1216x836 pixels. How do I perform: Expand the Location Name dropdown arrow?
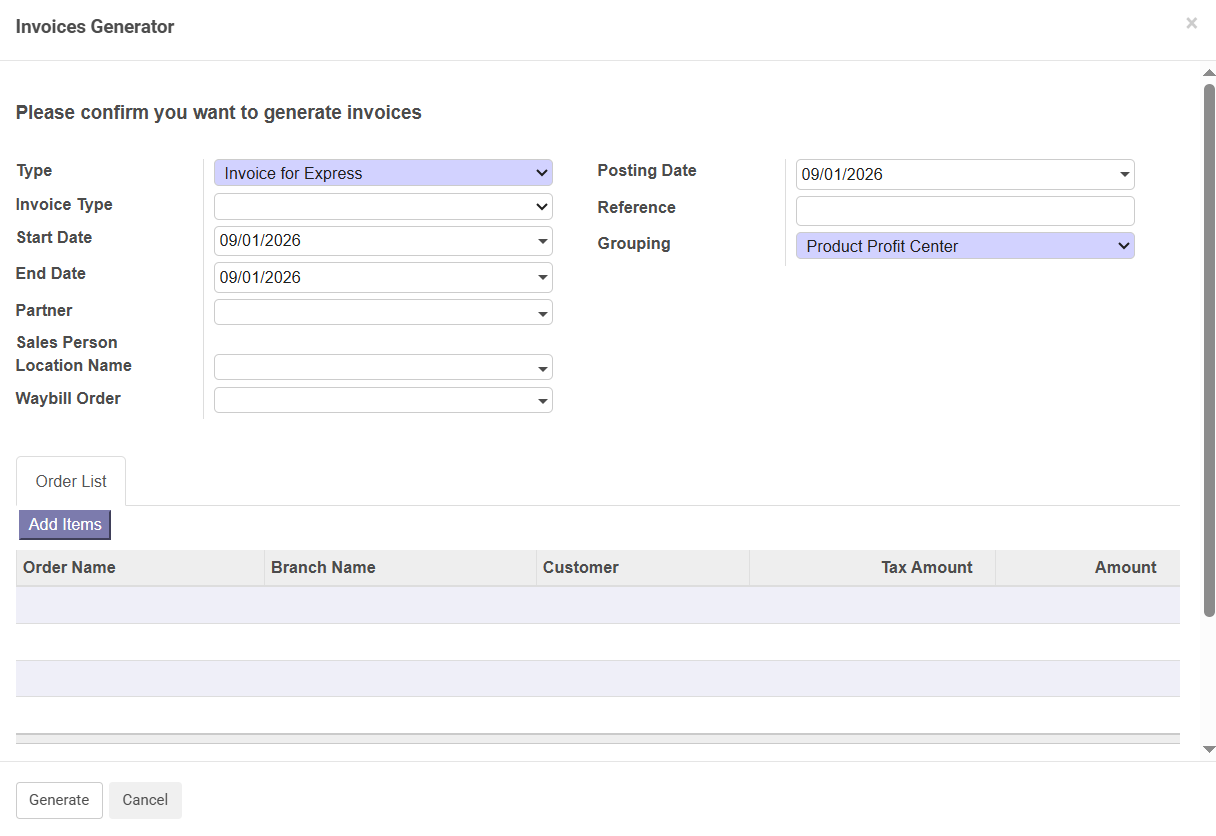(543, 368)
